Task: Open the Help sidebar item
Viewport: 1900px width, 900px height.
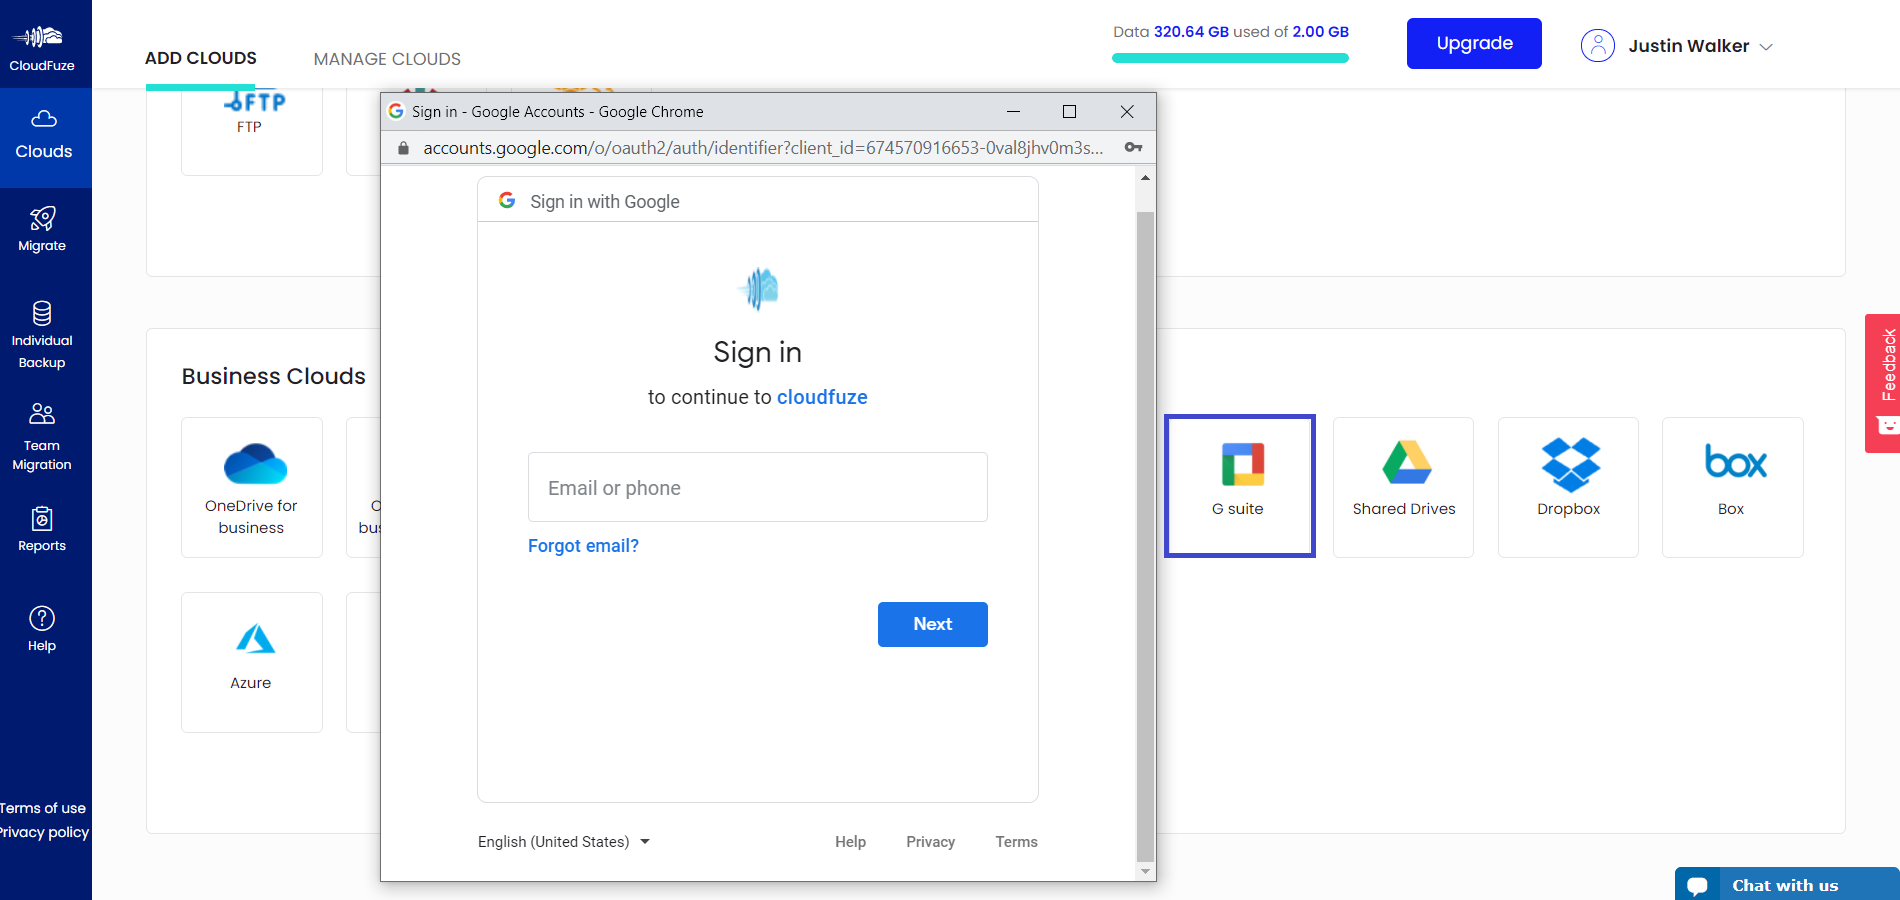Action: [x=42, y=629]
